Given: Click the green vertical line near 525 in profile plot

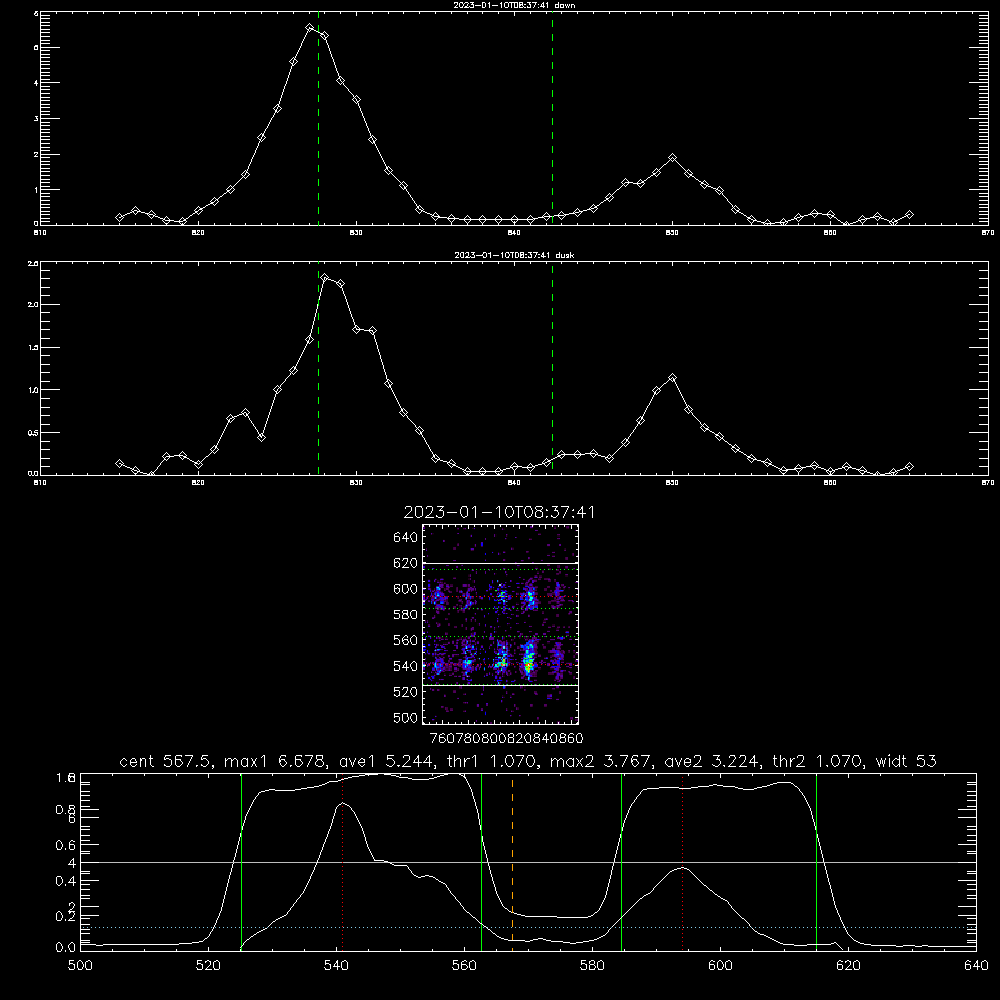Looking at the screenshot, I should point(241,861).
